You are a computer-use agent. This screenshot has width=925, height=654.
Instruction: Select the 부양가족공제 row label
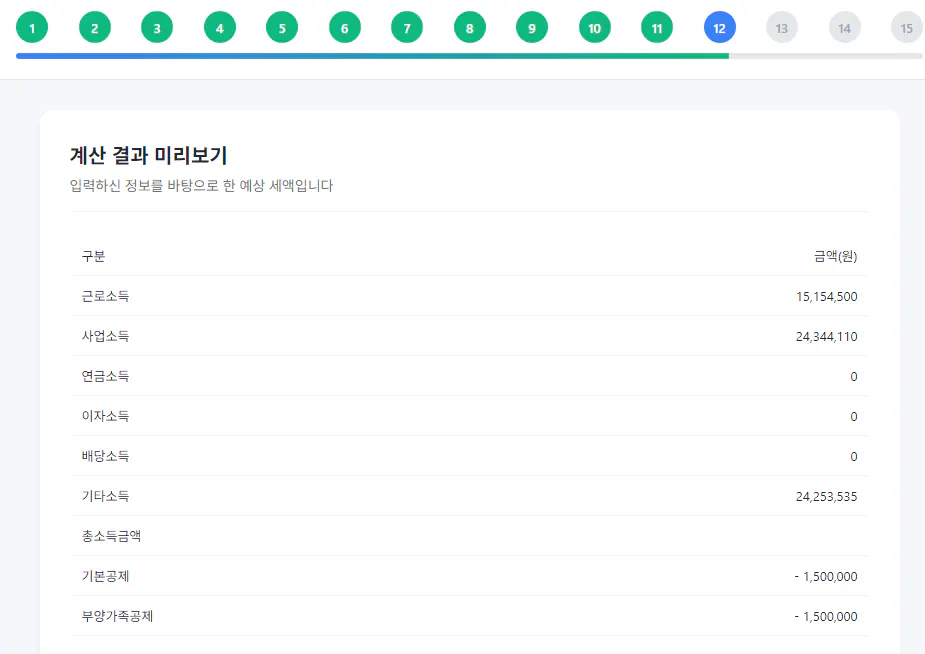[x=117, y=616]
